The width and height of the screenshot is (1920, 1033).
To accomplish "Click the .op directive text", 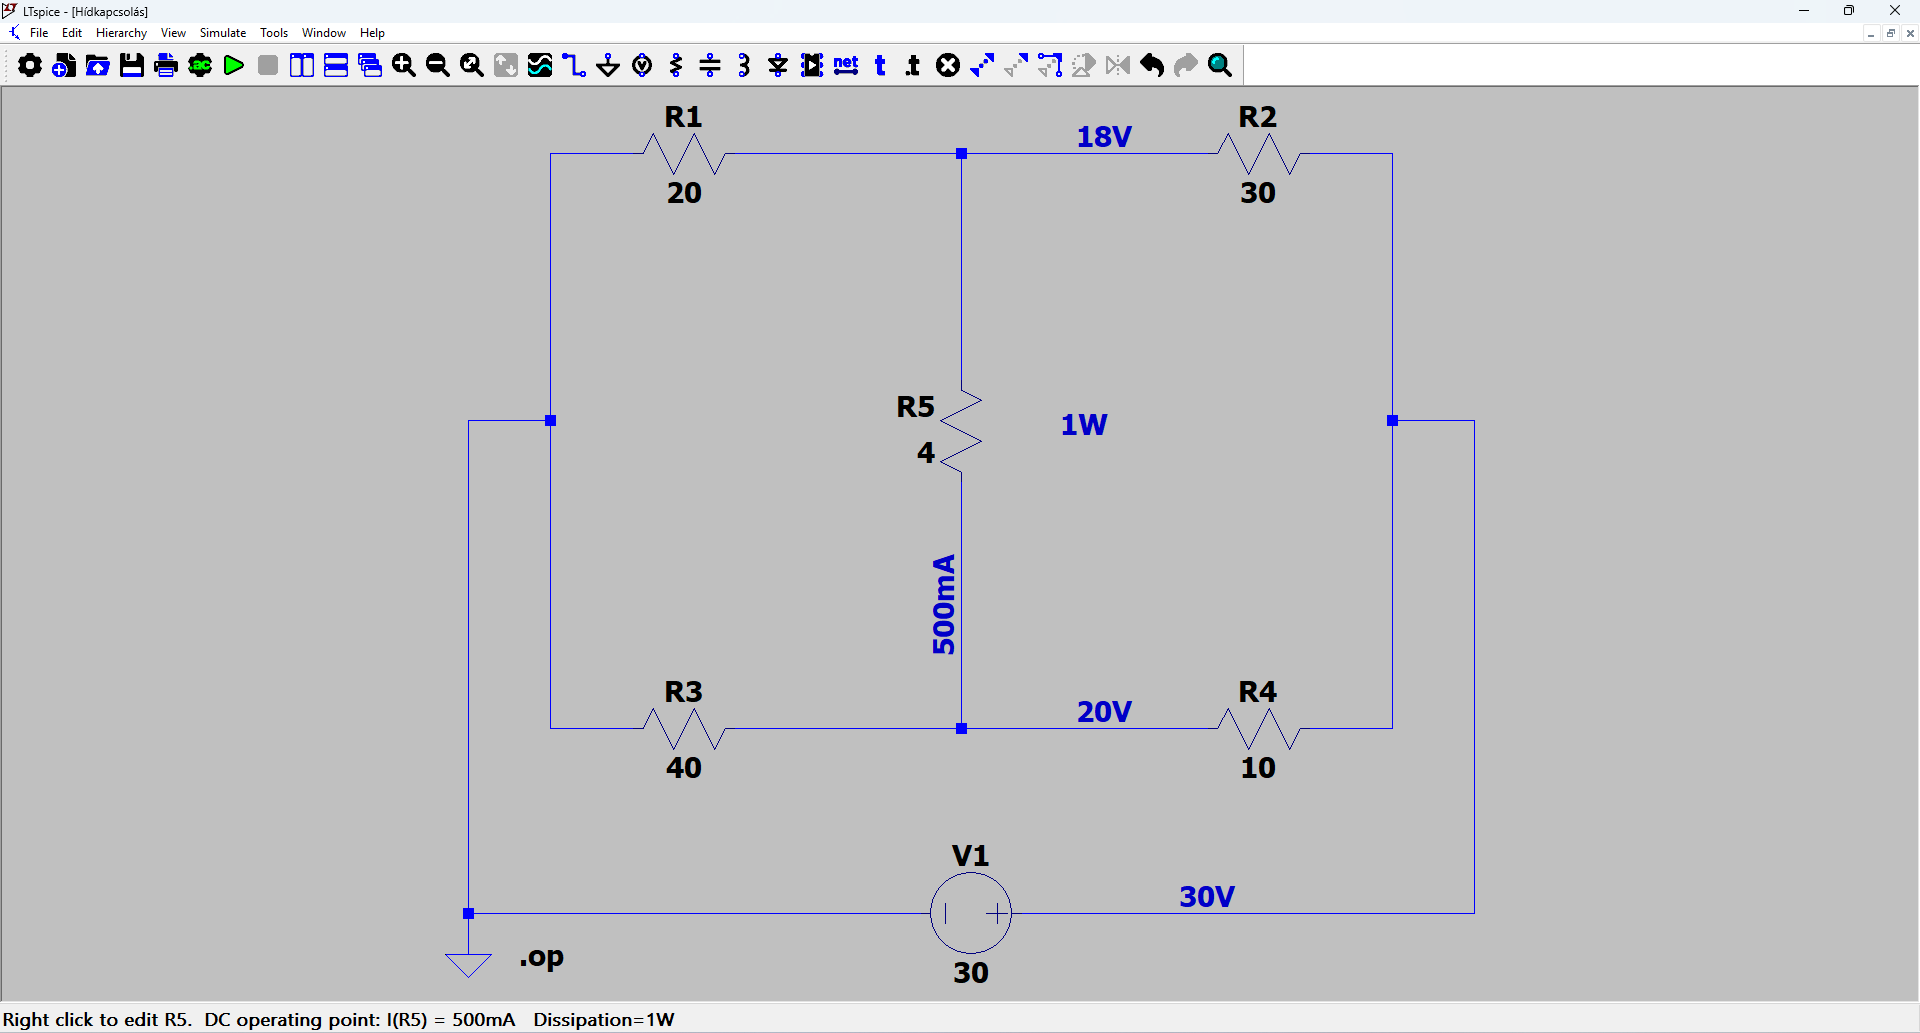I will 542,958.
